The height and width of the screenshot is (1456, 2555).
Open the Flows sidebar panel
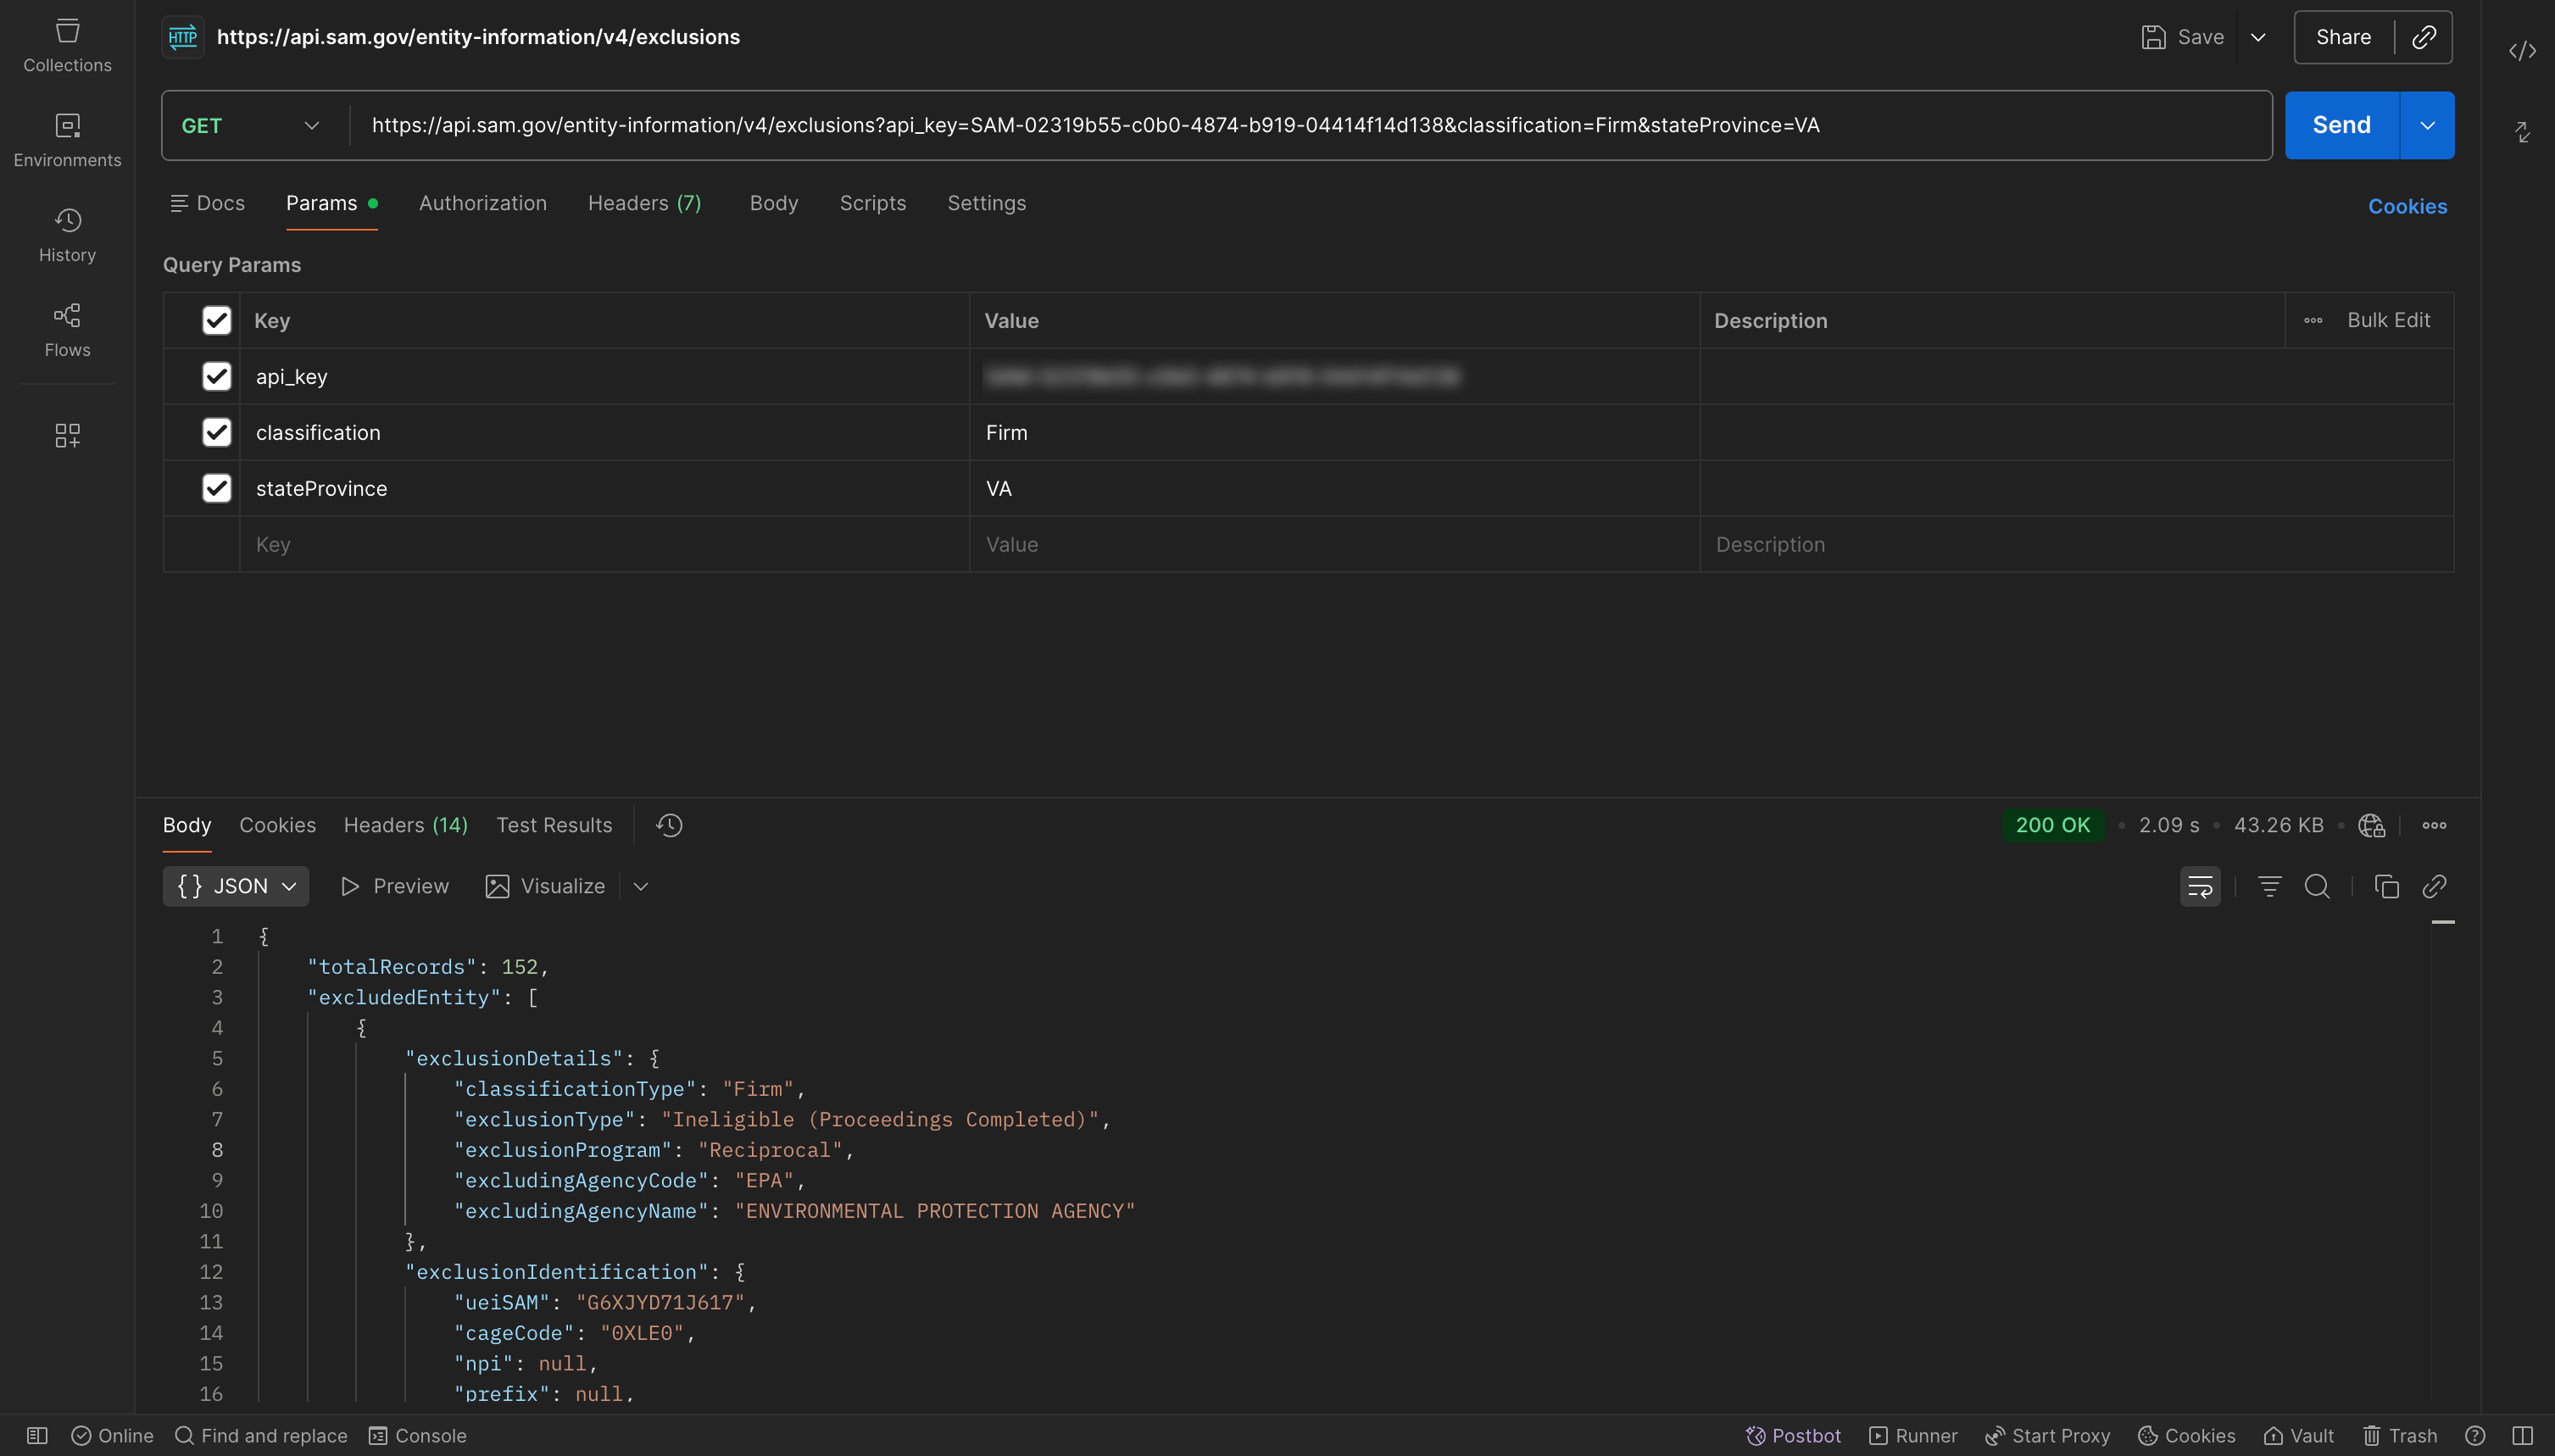point(67,331)
